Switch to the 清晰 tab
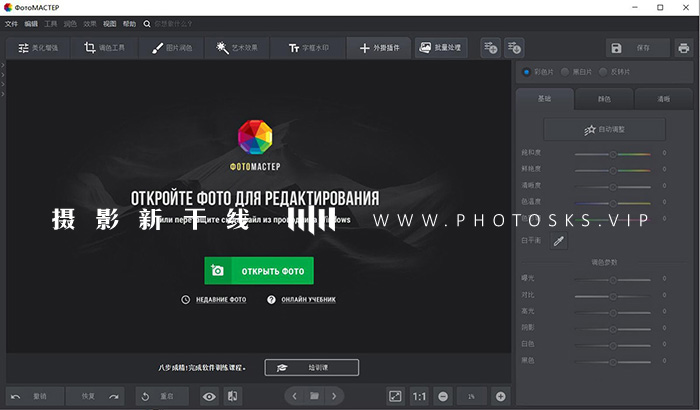This screenshot has width=700, height=410. (664, 99)
